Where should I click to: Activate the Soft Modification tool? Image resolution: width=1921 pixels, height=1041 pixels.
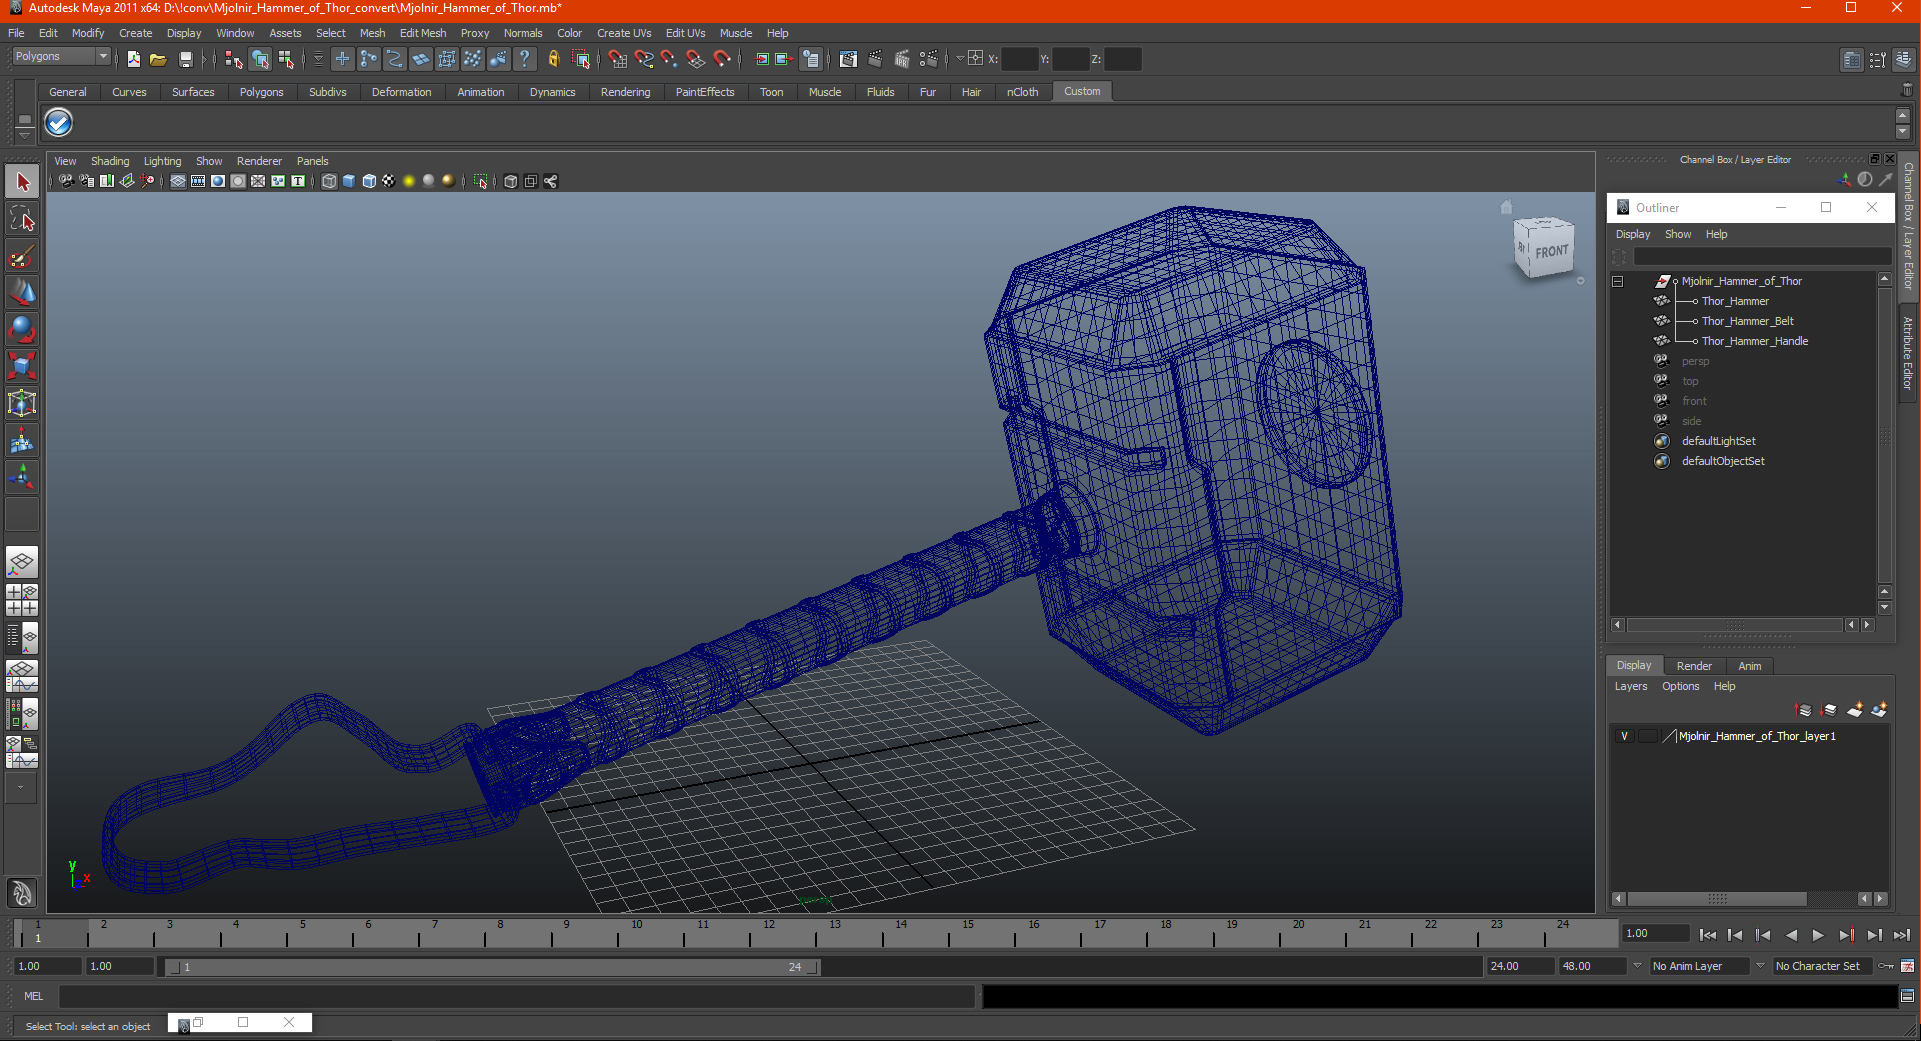[x=22, y=440]
